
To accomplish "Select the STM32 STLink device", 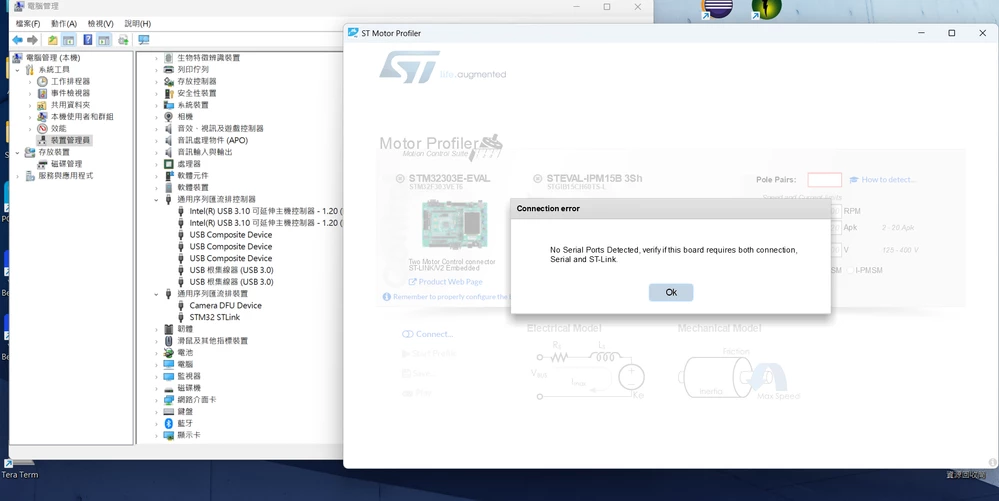I will coord(215,317).
